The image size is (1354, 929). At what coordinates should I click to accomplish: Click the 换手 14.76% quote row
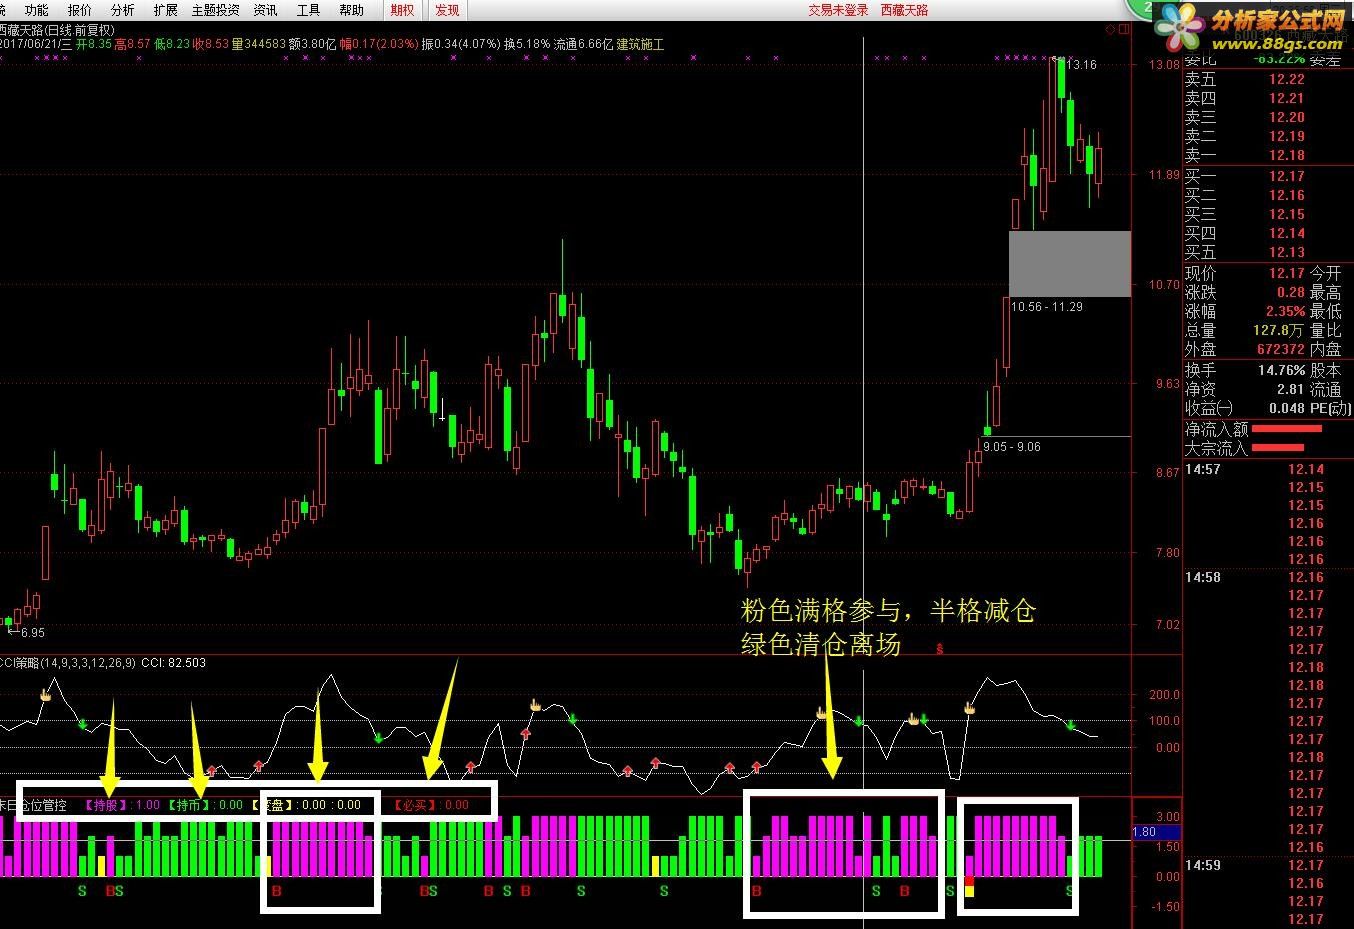point(1245,370)
